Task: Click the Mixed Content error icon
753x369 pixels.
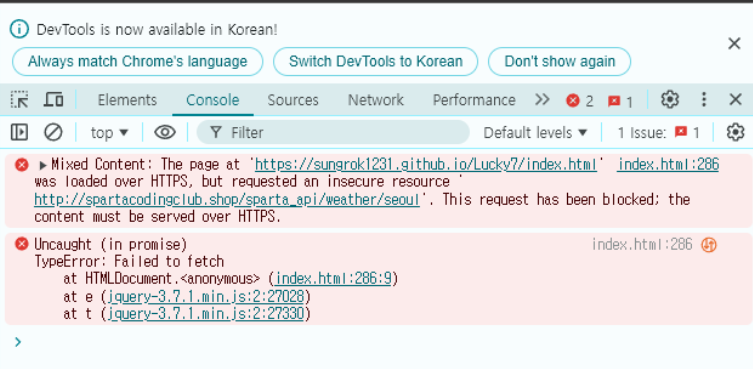Action: [x=22, y=165]
